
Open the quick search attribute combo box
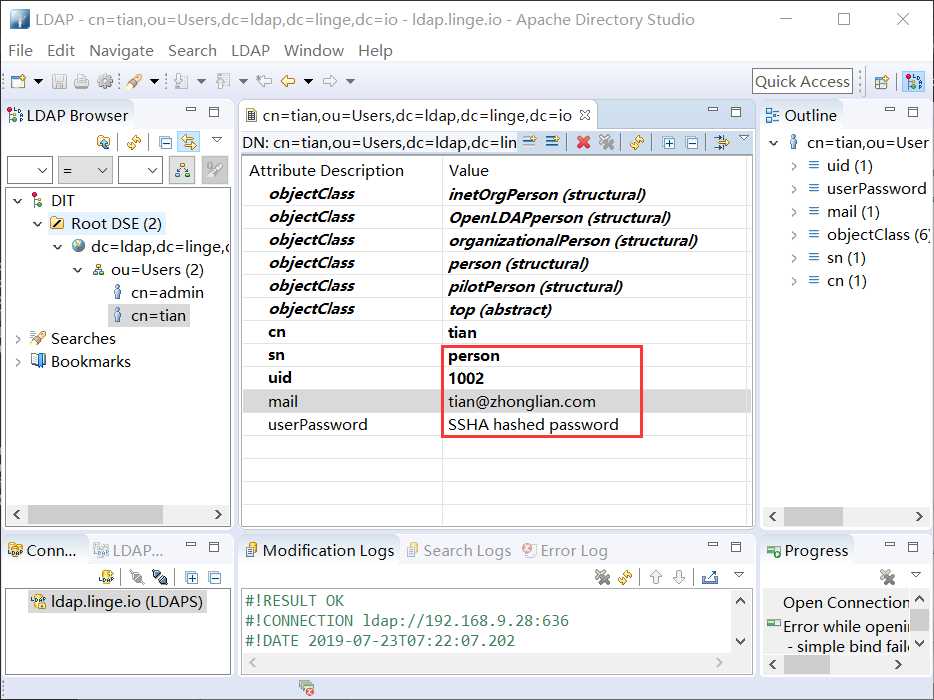coord(30,171)
